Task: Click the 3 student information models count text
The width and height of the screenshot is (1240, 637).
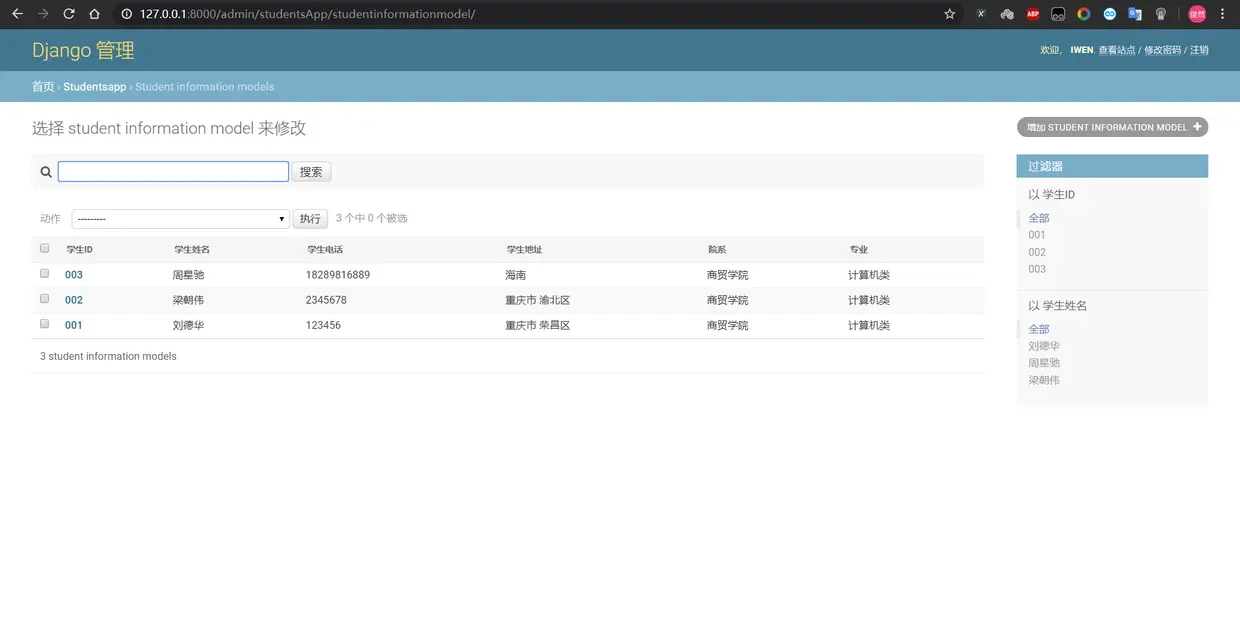Action: click(108, 356)
